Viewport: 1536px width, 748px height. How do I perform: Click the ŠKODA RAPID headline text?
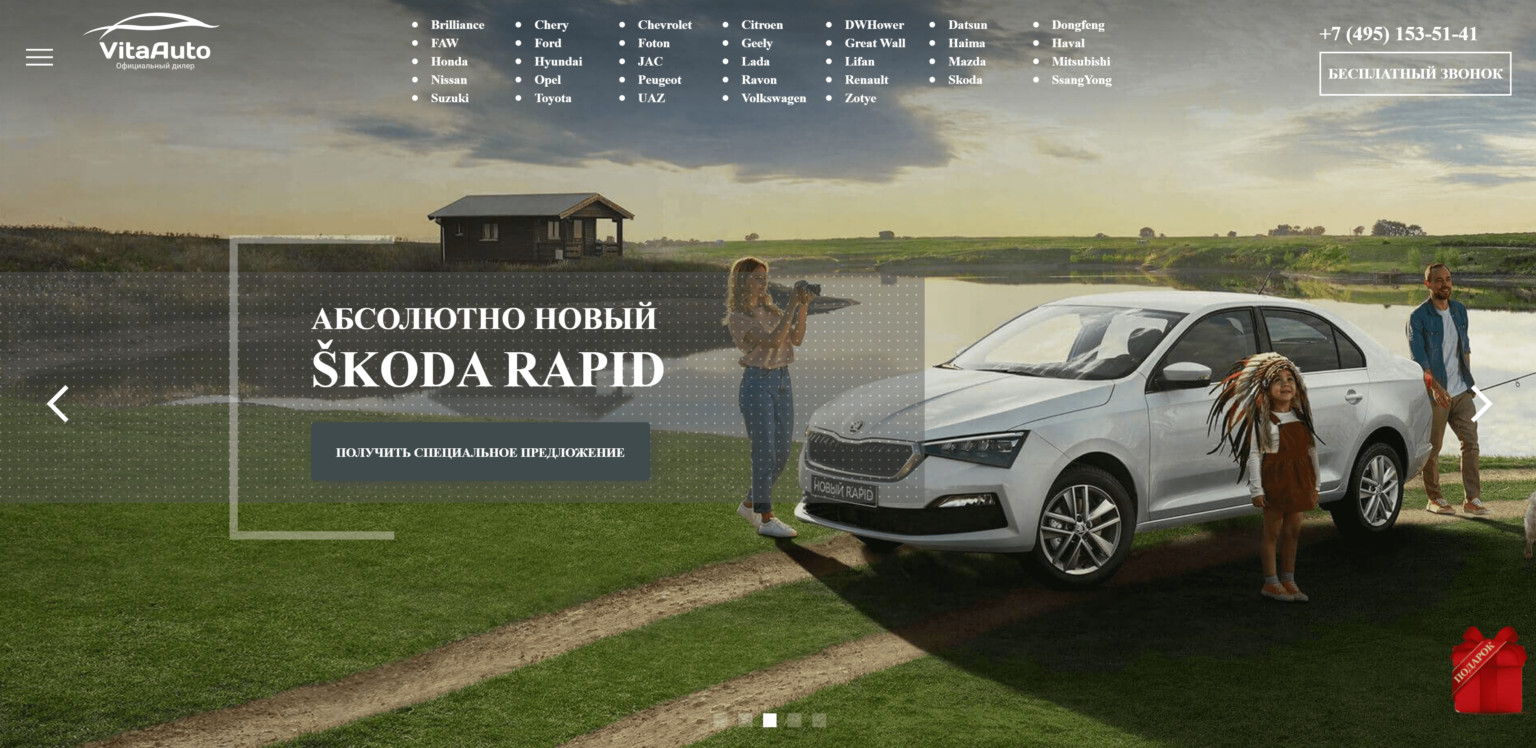point(488,367)
